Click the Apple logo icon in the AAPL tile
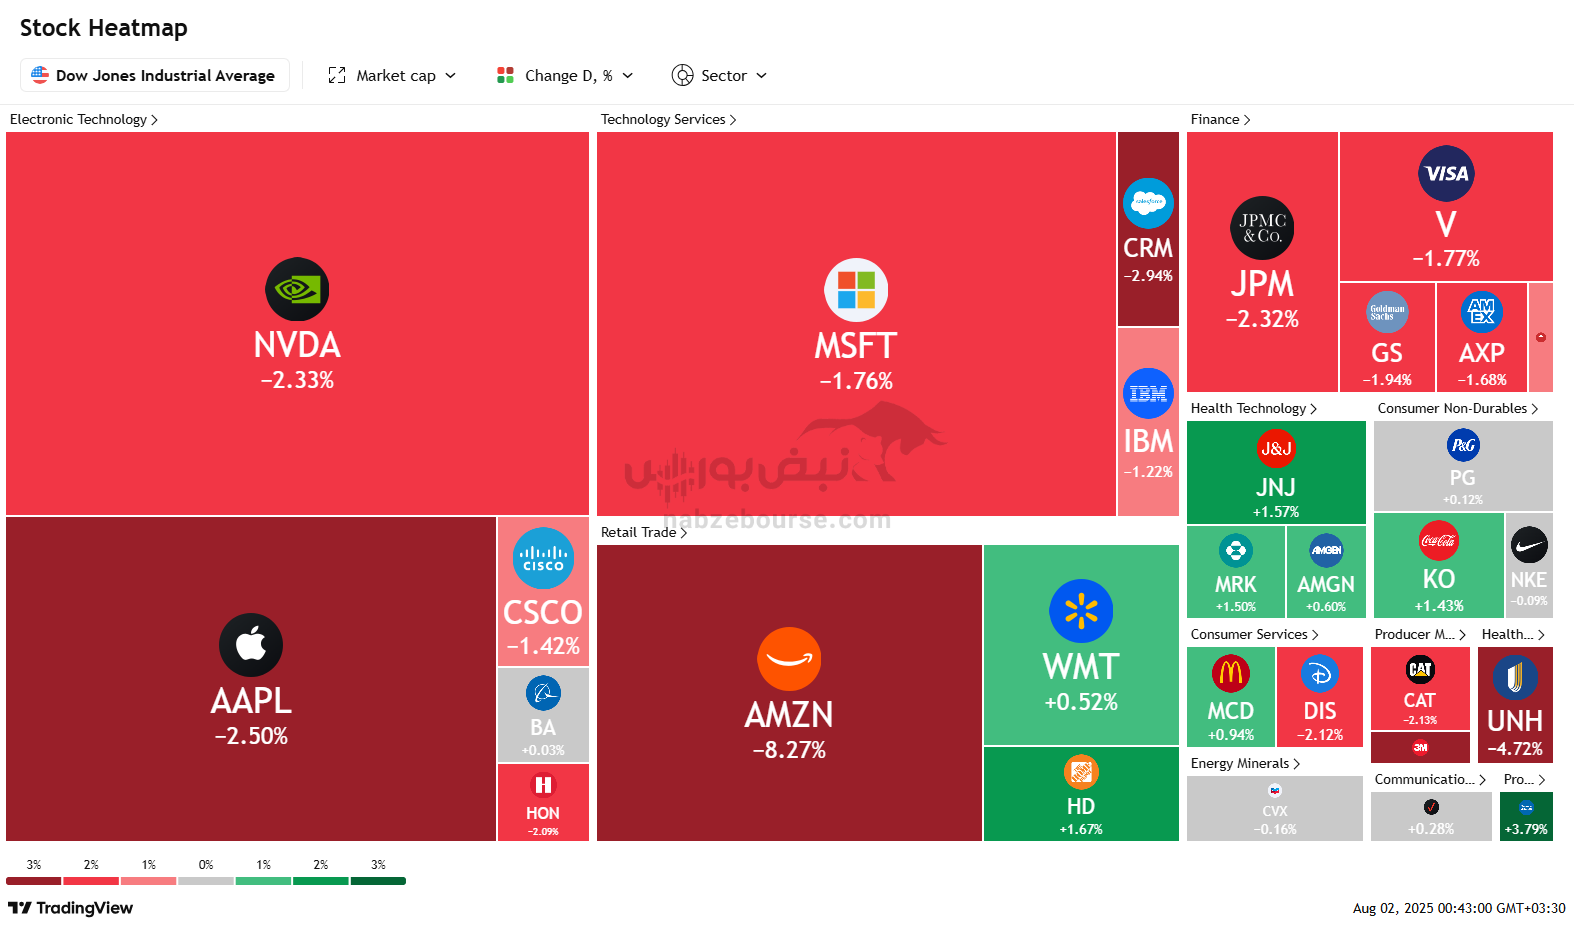This screenshot has height=929, width=1574. pos(251,645)
